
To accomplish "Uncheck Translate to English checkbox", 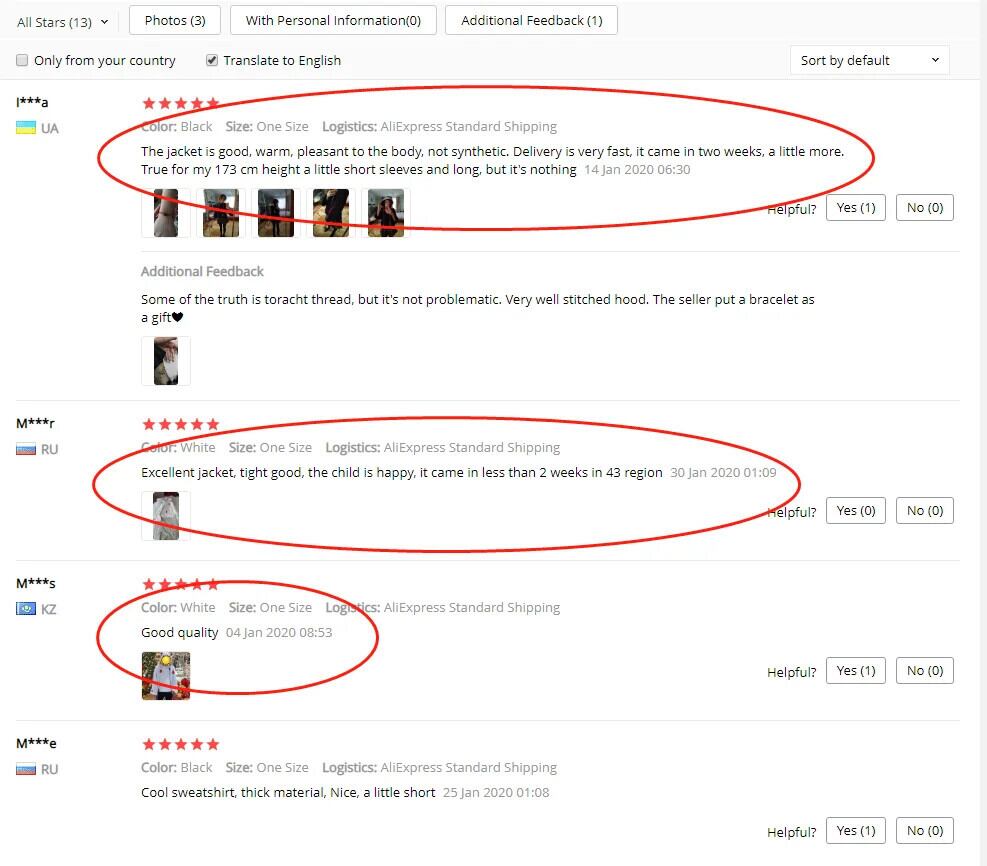I will [x=212, y=60].
